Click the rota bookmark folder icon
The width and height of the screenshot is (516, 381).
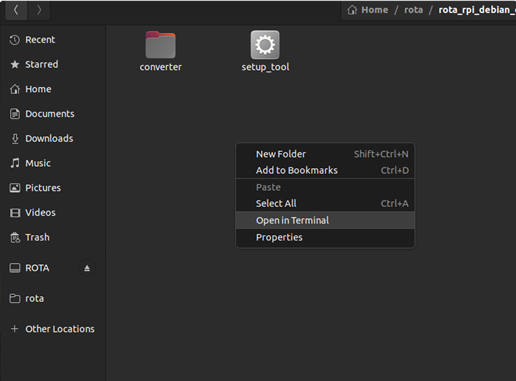15,298
